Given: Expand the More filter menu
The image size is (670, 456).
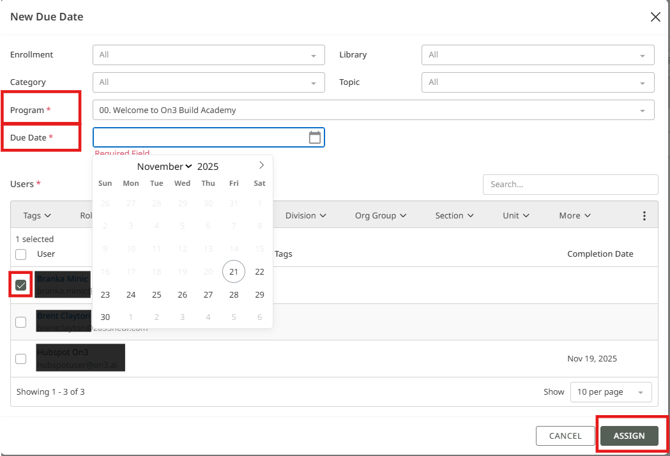Looking at the screenshot, I should click(x=574, y=216).
